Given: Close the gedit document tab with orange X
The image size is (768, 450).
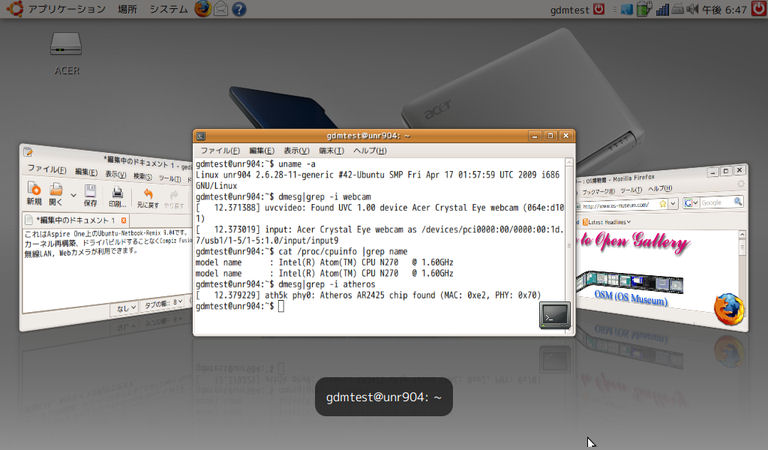Looking at the screenshot, I should pos(123,220).
